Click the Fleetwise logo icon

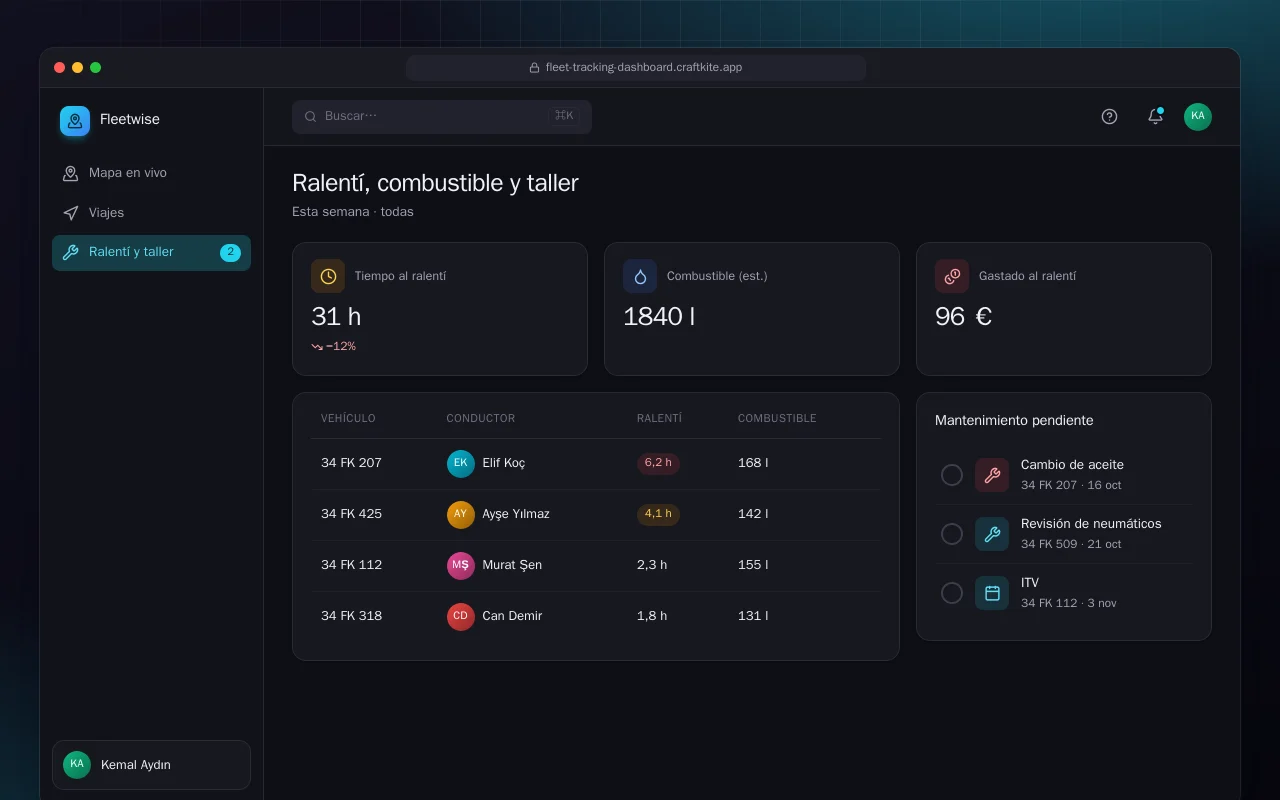pos(75,121)
